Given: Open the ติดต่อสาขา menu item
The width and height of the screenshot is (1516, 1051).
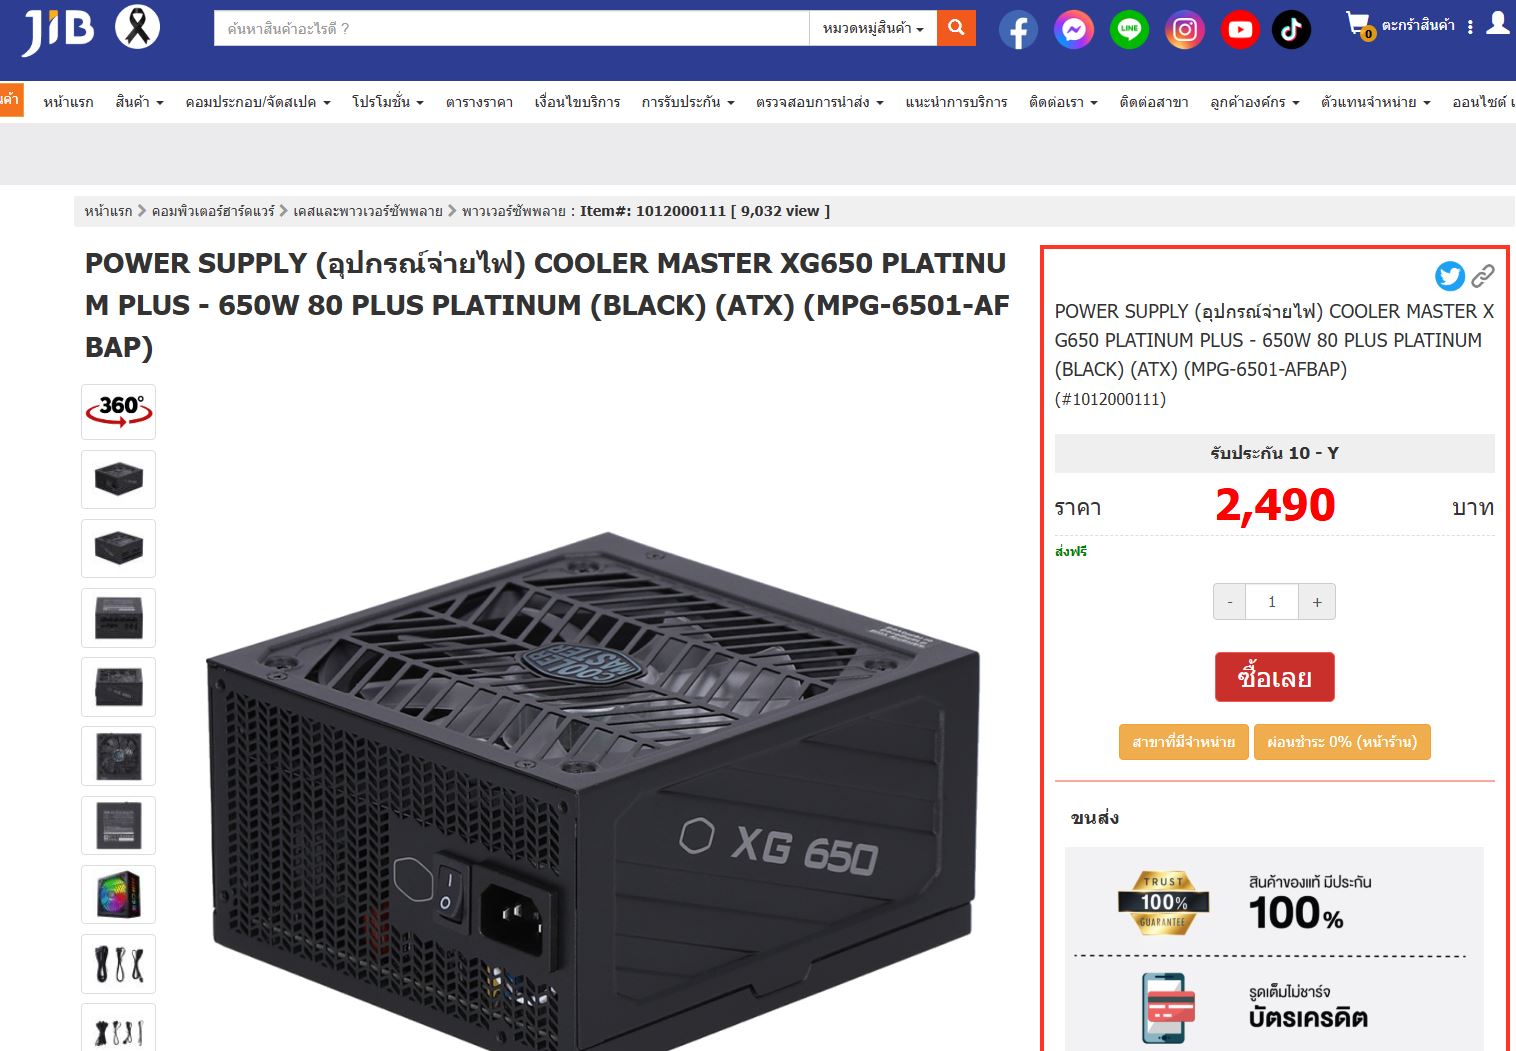Looking at the screenshot, I should click(1154, 102).
